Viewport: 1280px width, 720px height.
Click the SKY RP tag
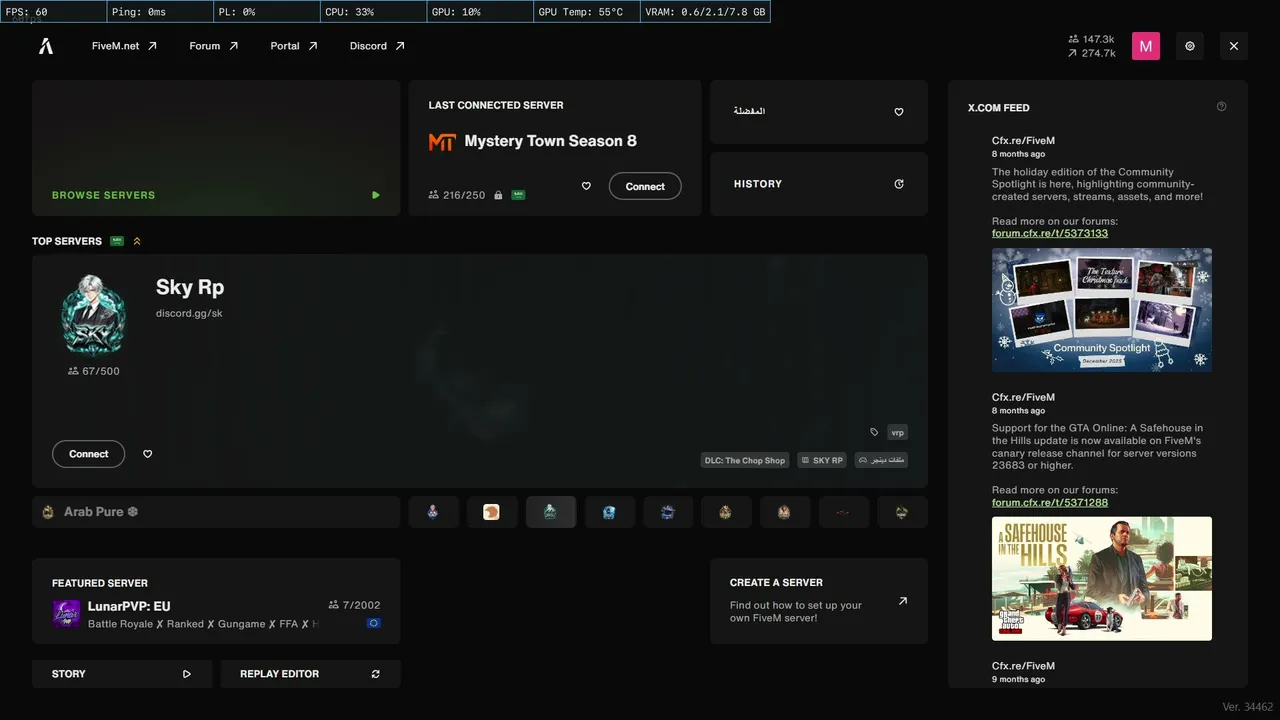822,460
